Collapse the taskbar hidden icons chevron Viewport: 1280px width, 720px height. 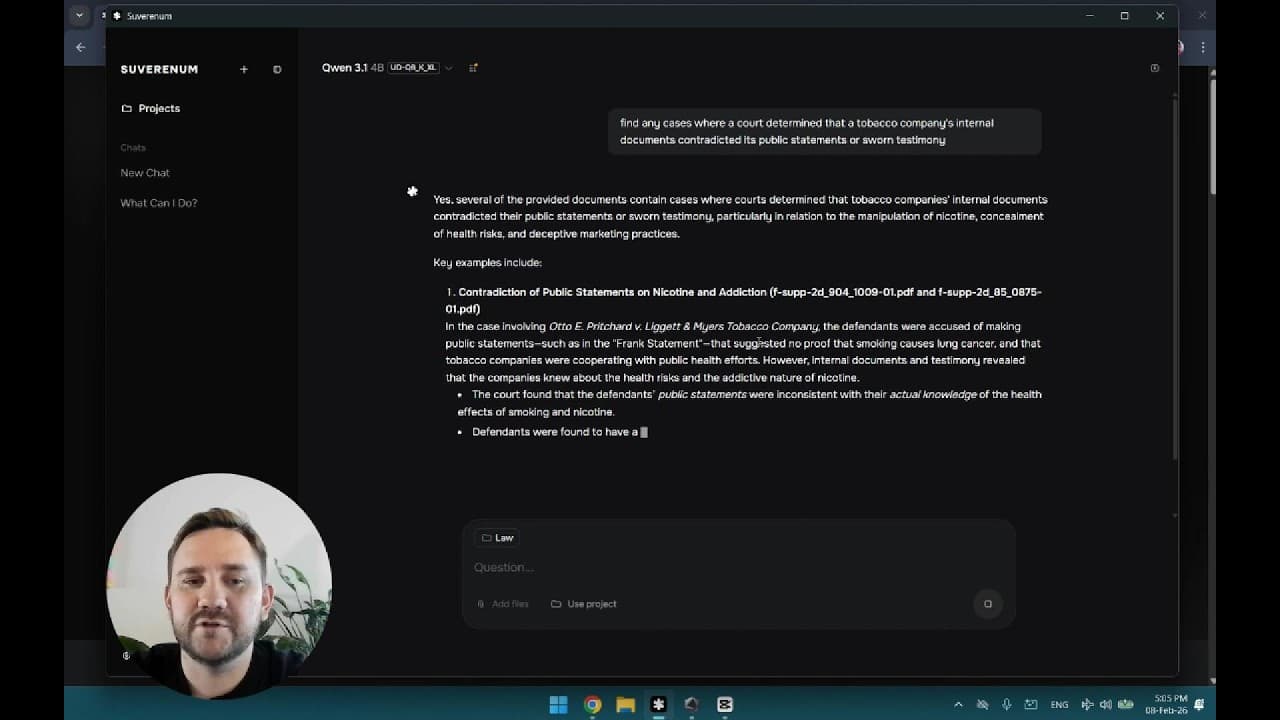pos(957,704)
